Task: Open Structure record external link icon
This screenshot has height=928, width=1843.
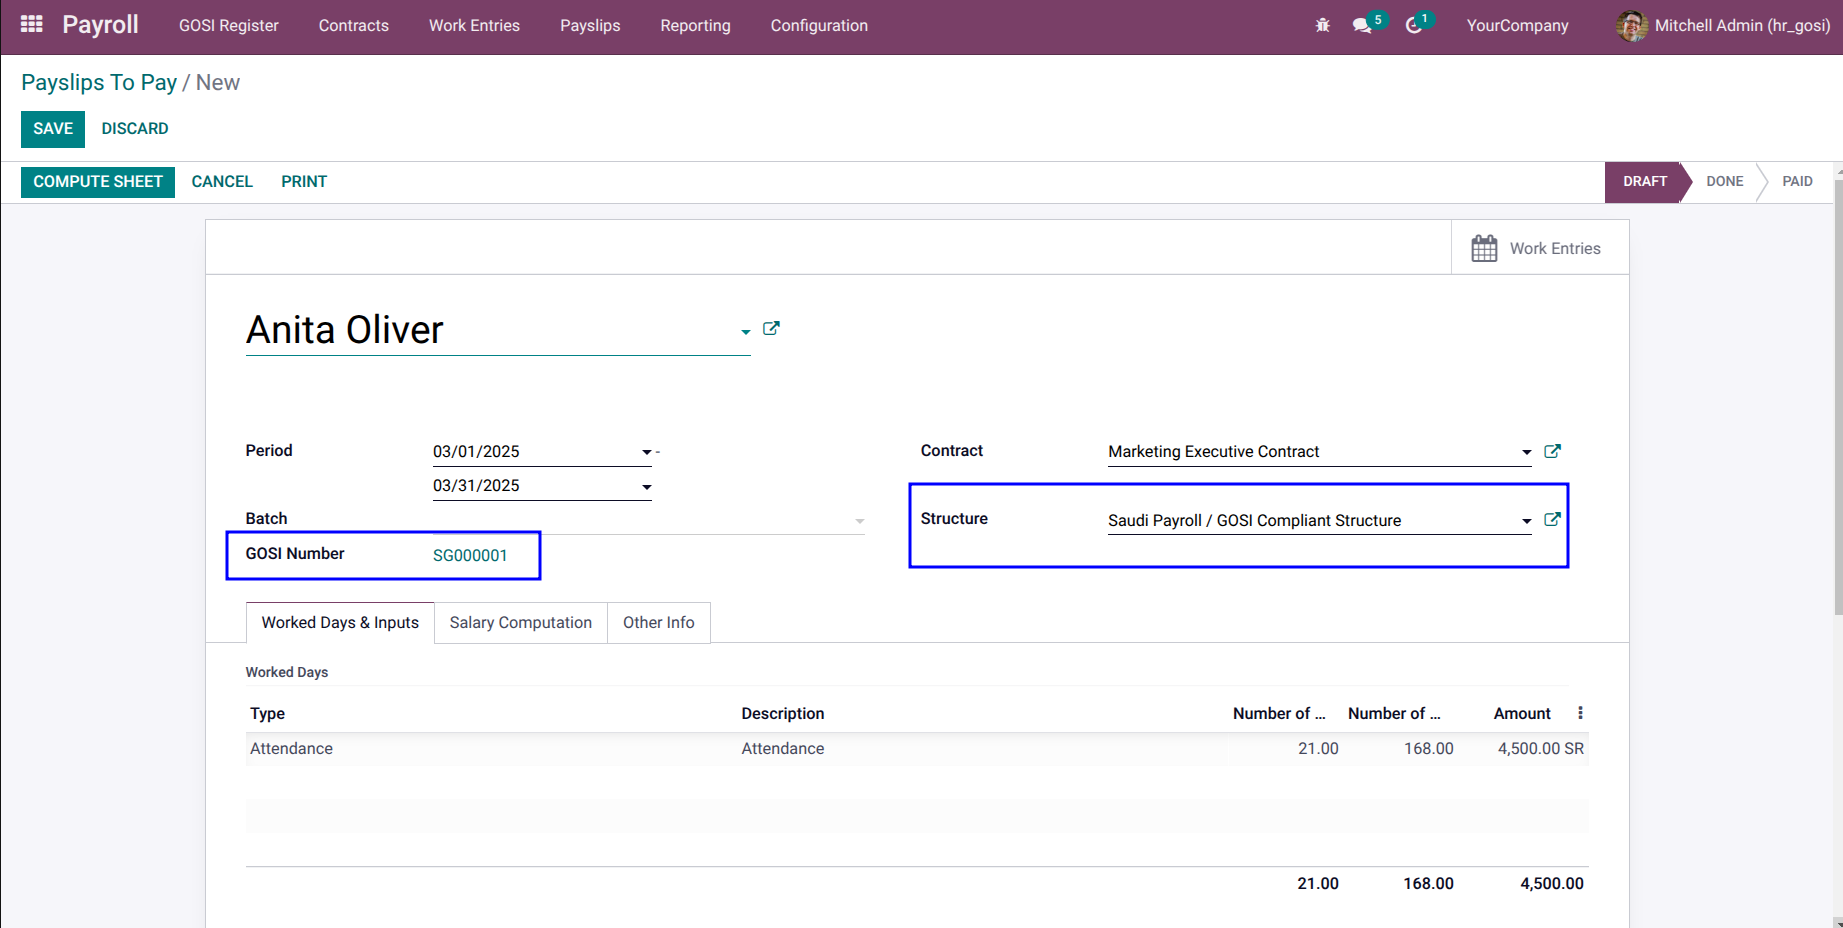Action: click(x=1552, y=519)
